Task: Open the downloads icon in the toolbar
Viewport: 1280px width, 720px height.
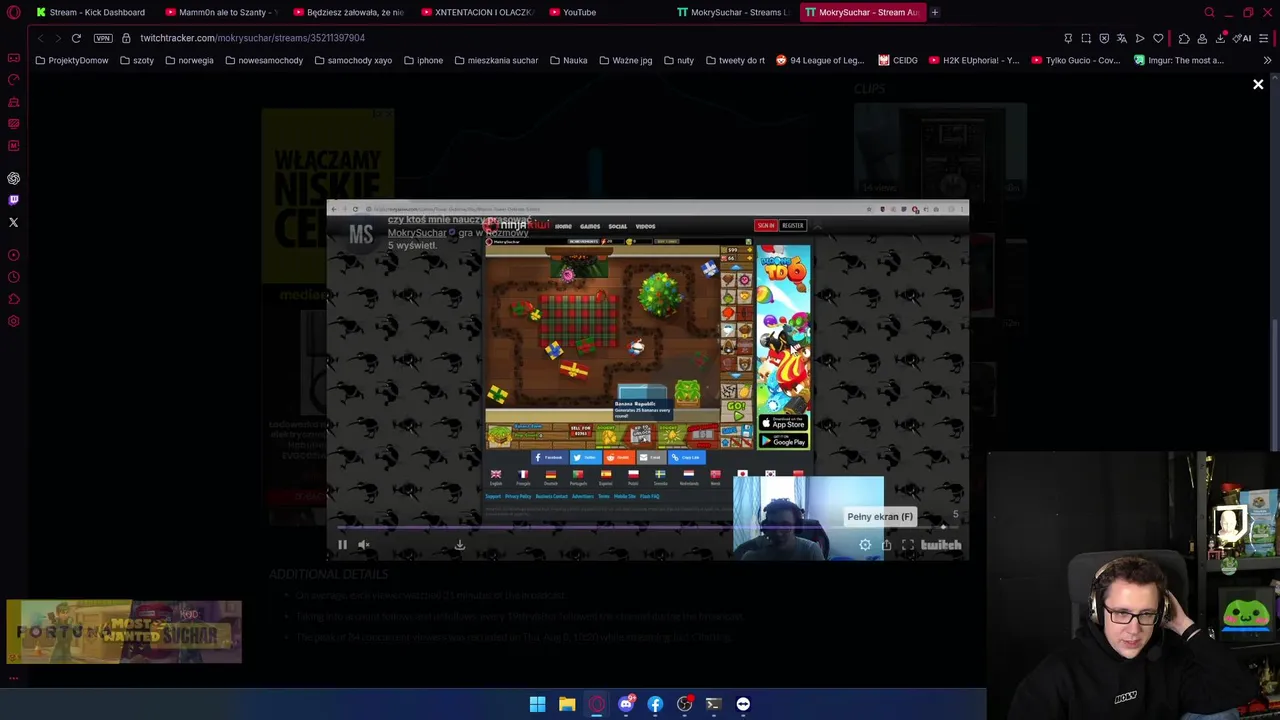Action: 1220,38
